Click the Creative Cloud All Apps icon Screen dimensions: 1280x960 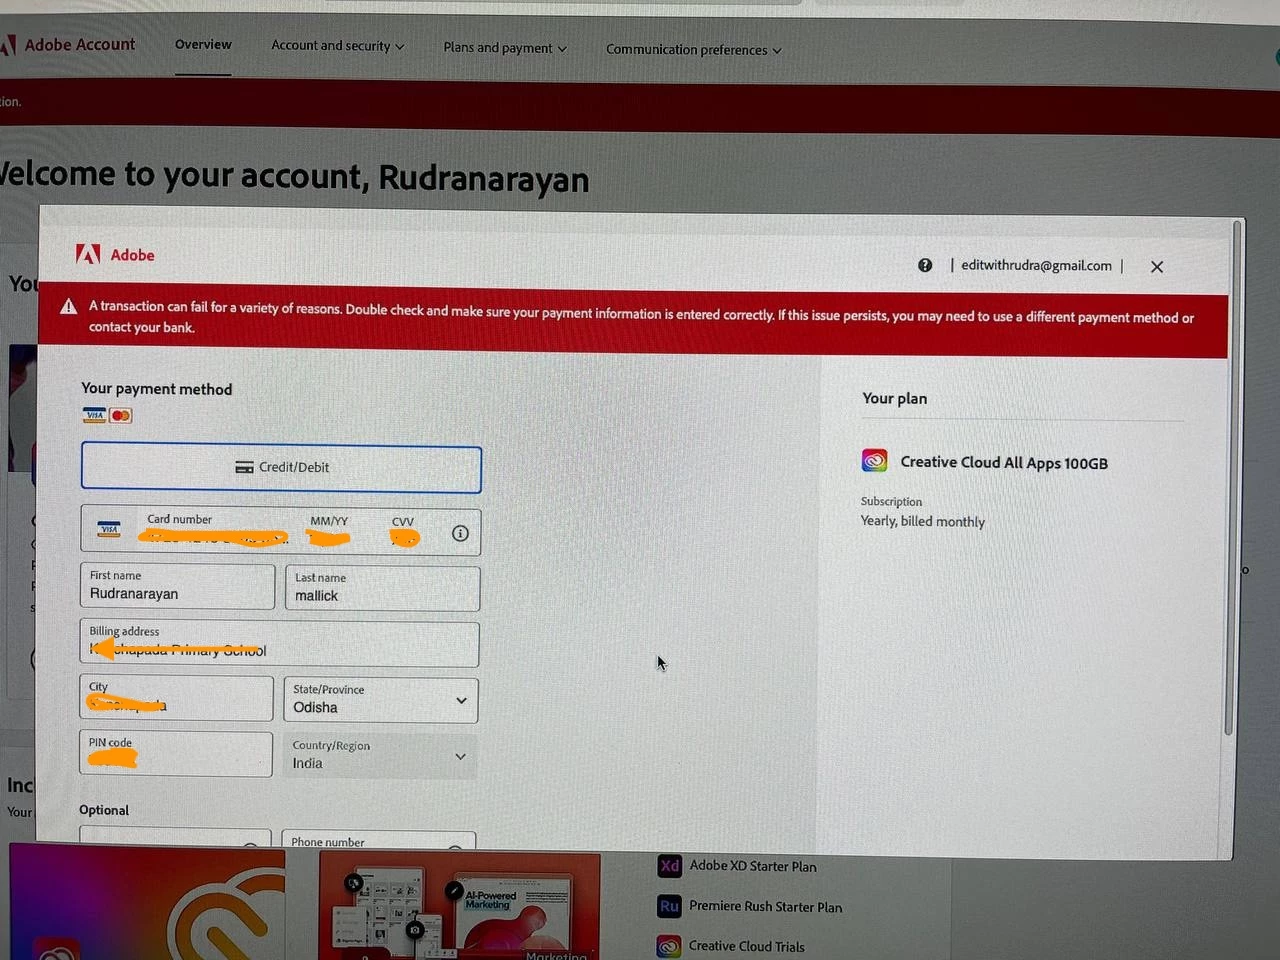coord(875,460)
